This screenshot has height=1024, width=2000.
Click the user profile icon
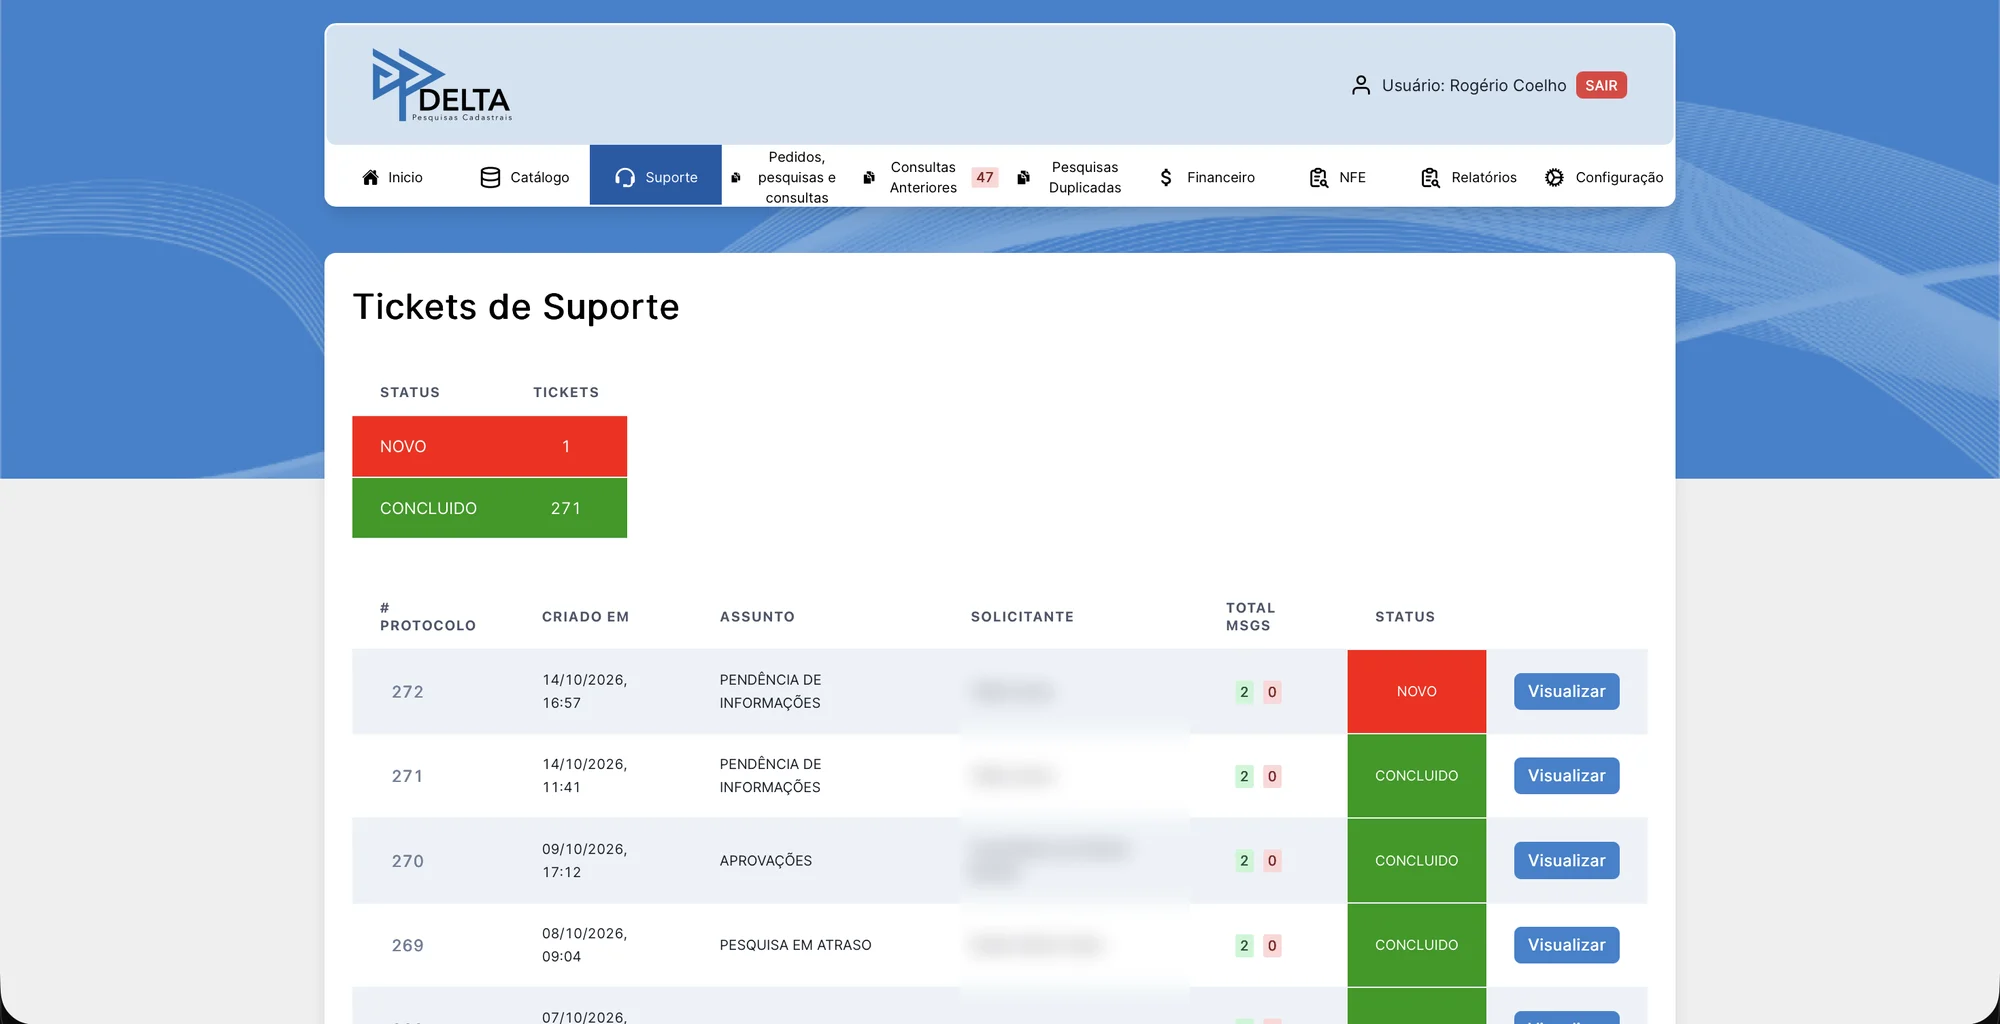click(1360, 86)
